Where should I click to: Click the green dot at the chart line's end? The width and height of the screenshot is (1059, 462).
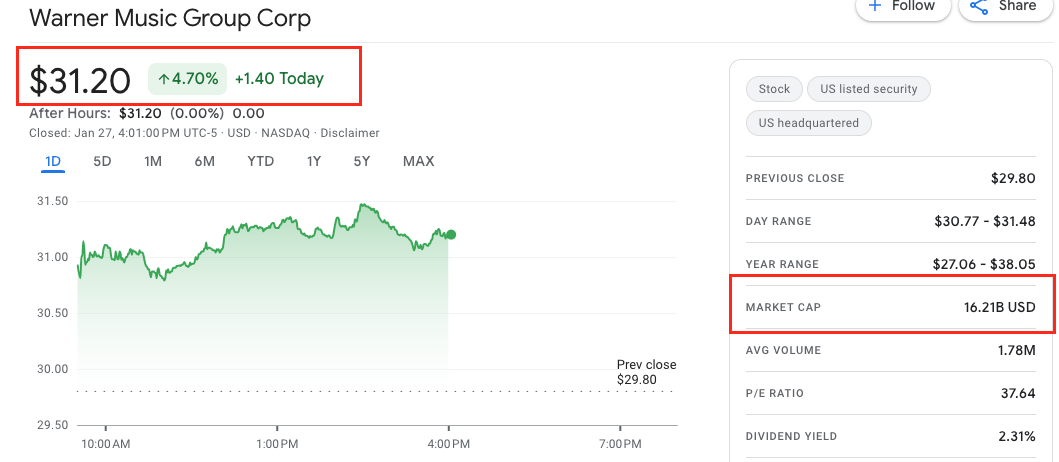pos(451,235)
